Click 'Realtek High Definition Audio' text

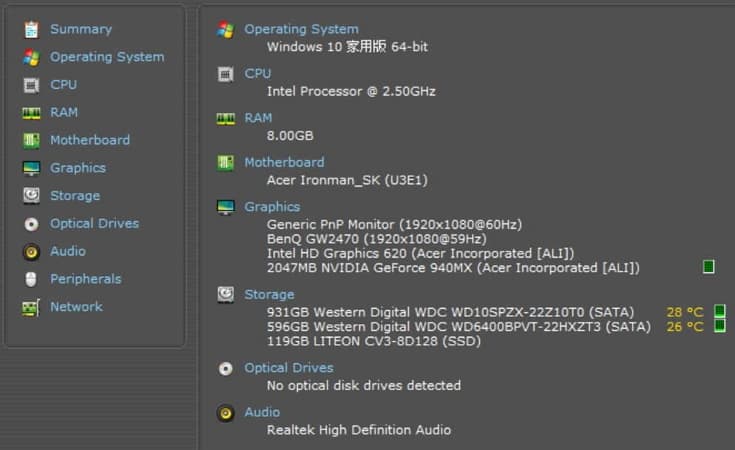tap(359, 430)
